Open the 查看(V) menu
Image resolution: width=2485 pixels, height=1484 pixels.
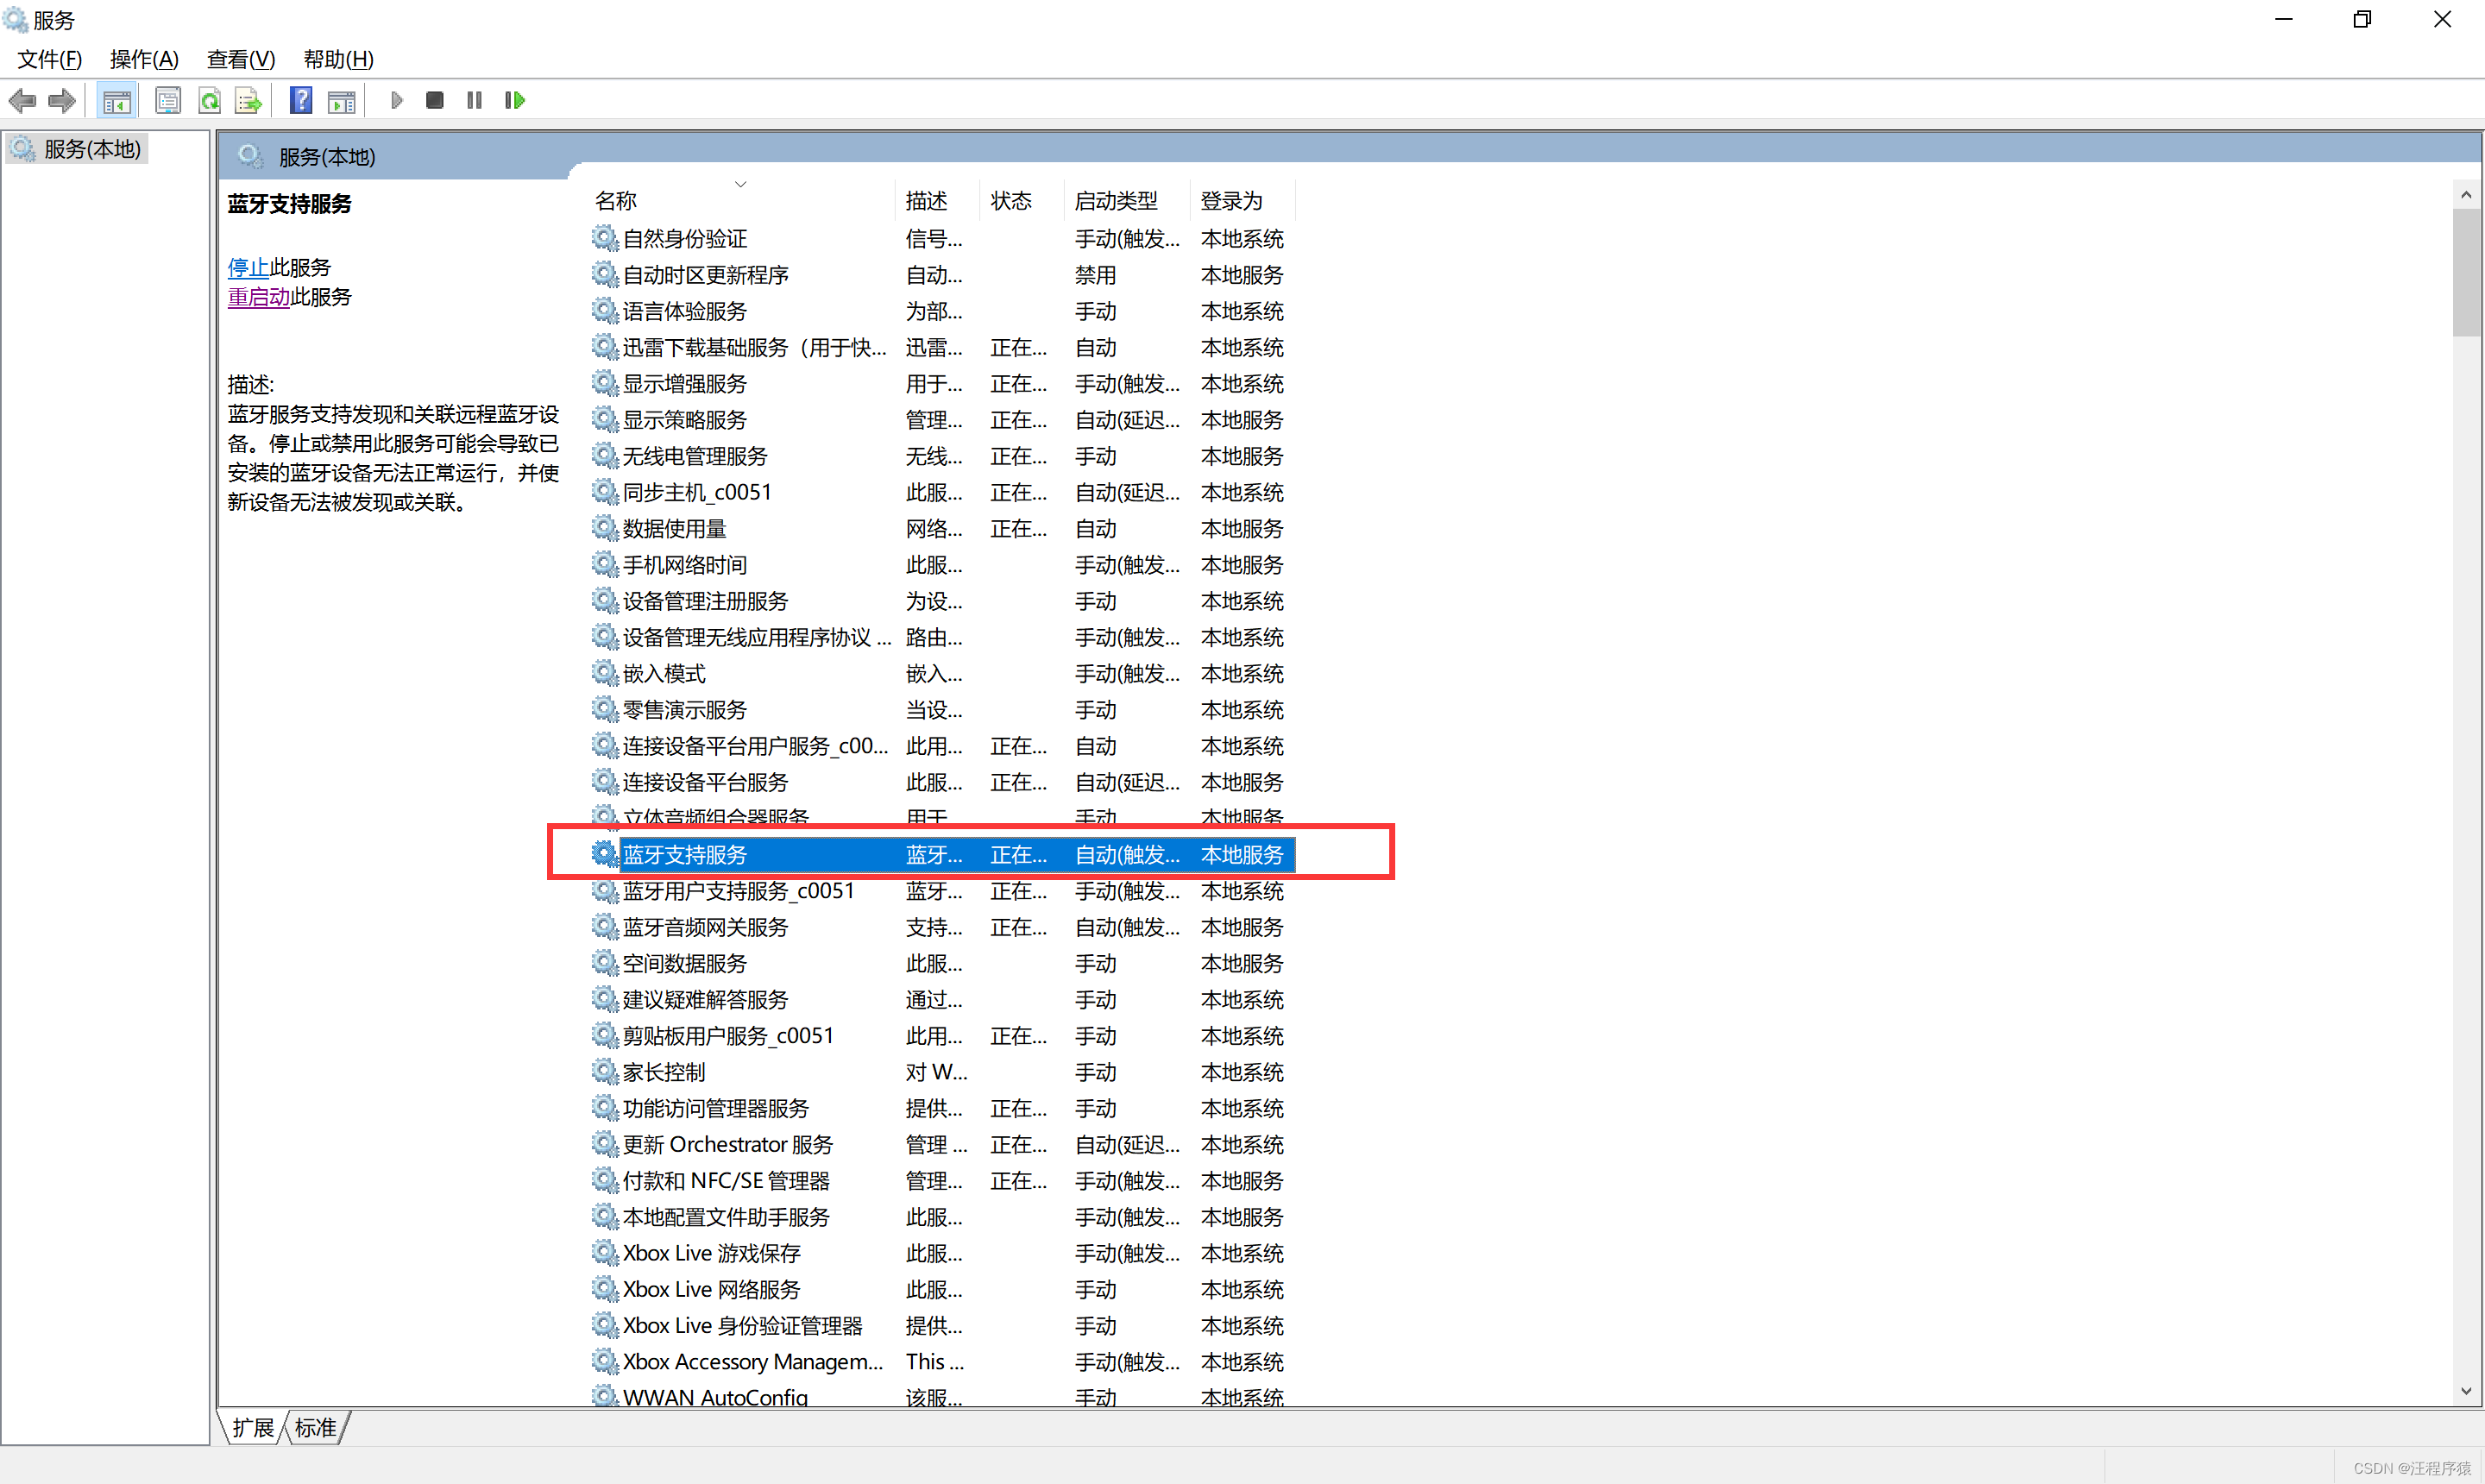point(241,59)
